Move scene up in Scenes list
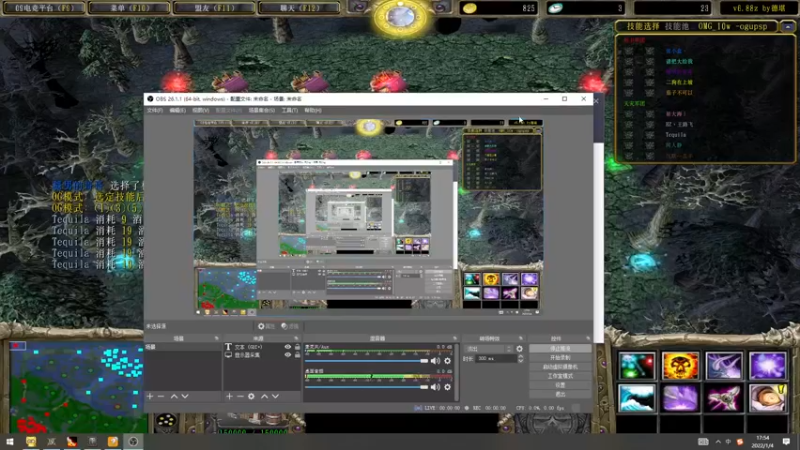Viewport: 800px width, 450px height. tap(174, 396)
